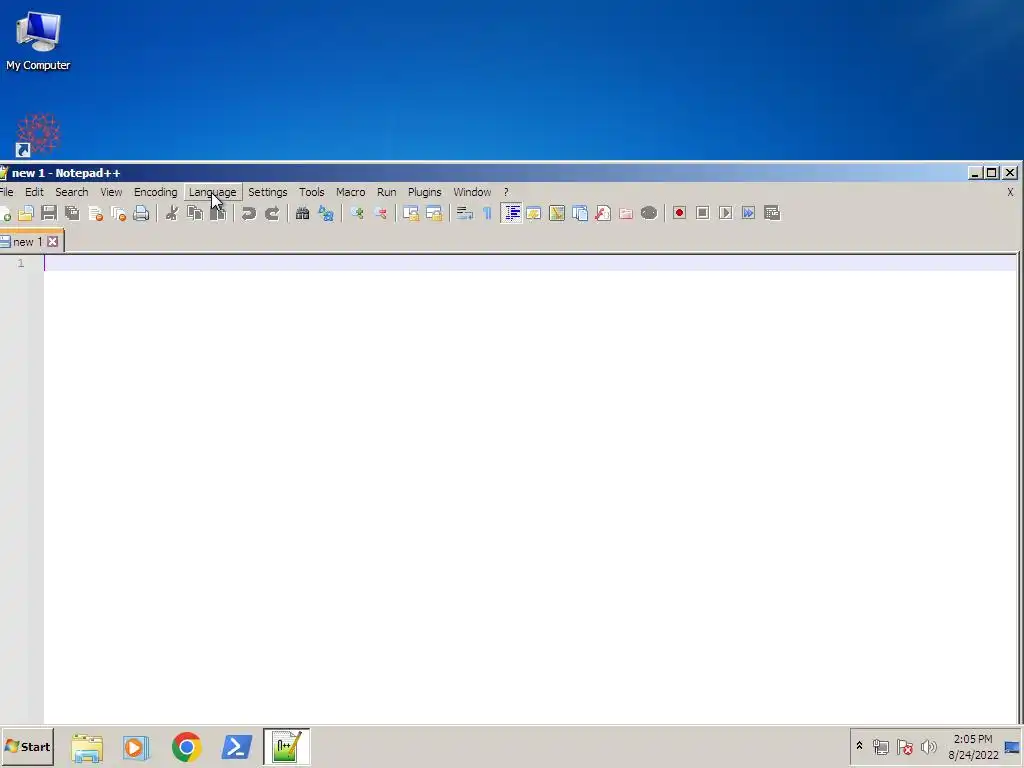Launch Google Chrome from the taskbar

pyautogui.click(x=187, y=747)
